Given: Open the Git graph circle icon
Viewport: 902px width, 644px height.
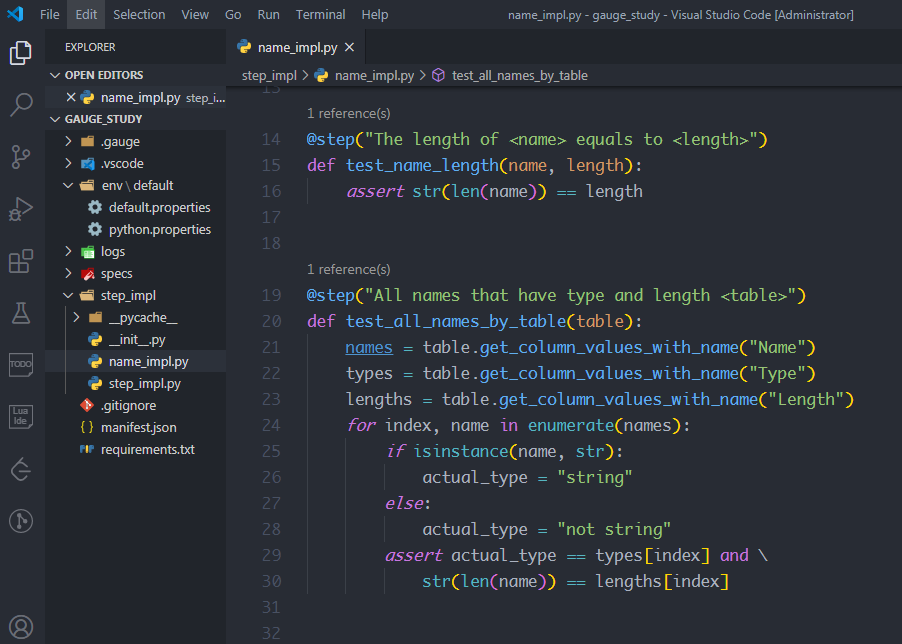Looking at the screenshot, I should pyautogui.click(x=21, y=521).
